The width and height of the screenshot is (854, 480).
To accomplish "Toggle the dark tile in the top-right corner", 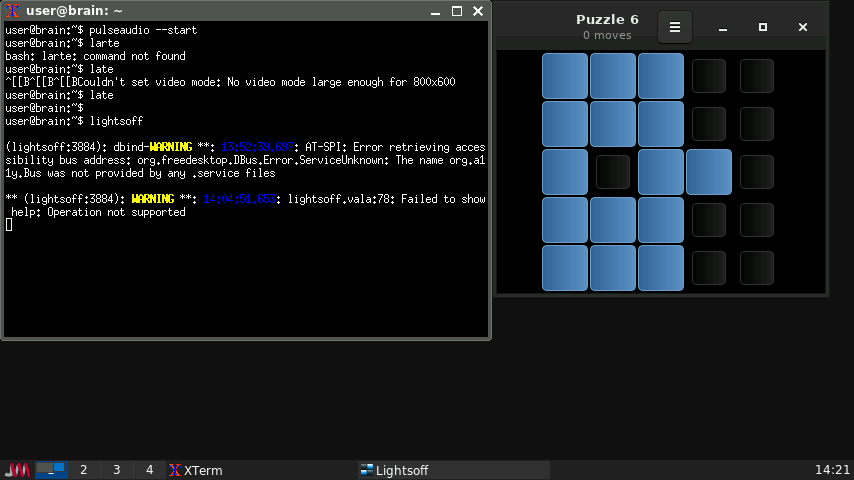I will [757, 76].
